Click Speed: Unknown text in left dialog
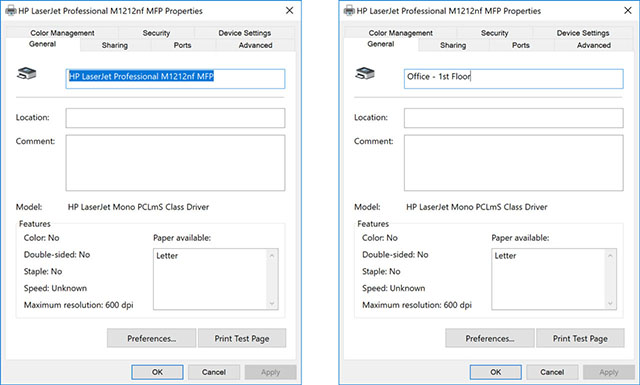Viewport: 640px width, 385px height. pyautogui.click(x=55, y=288)
